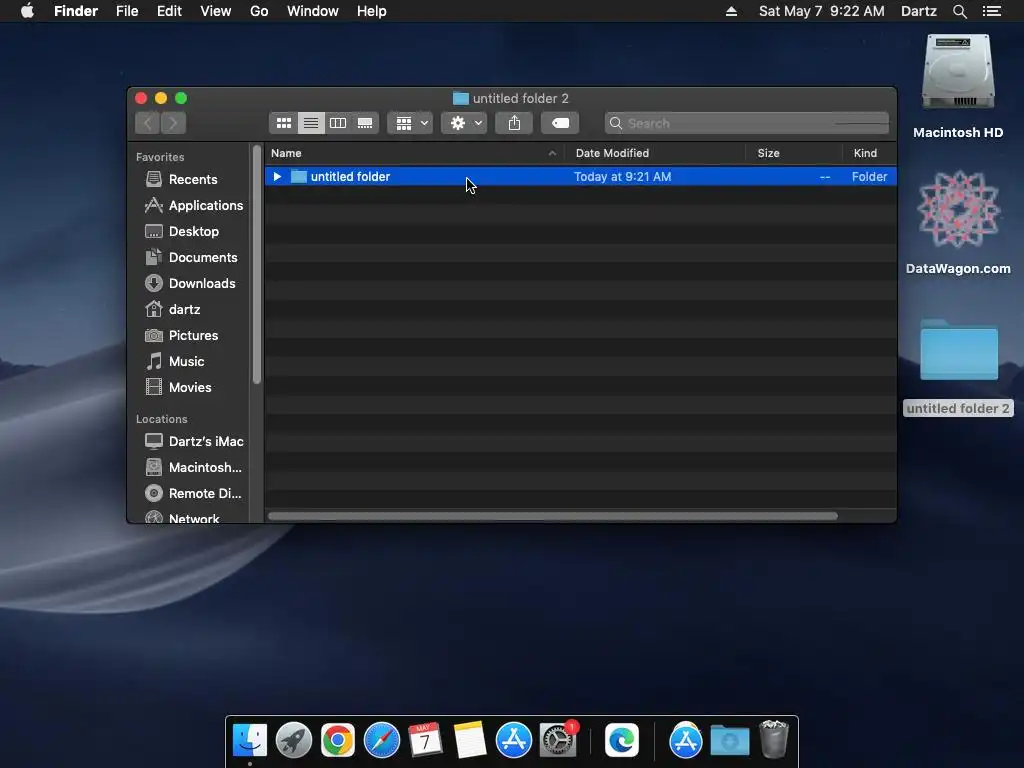1024x768 pixels.
Task: Open the Help menu
Action: click(372, 11)
